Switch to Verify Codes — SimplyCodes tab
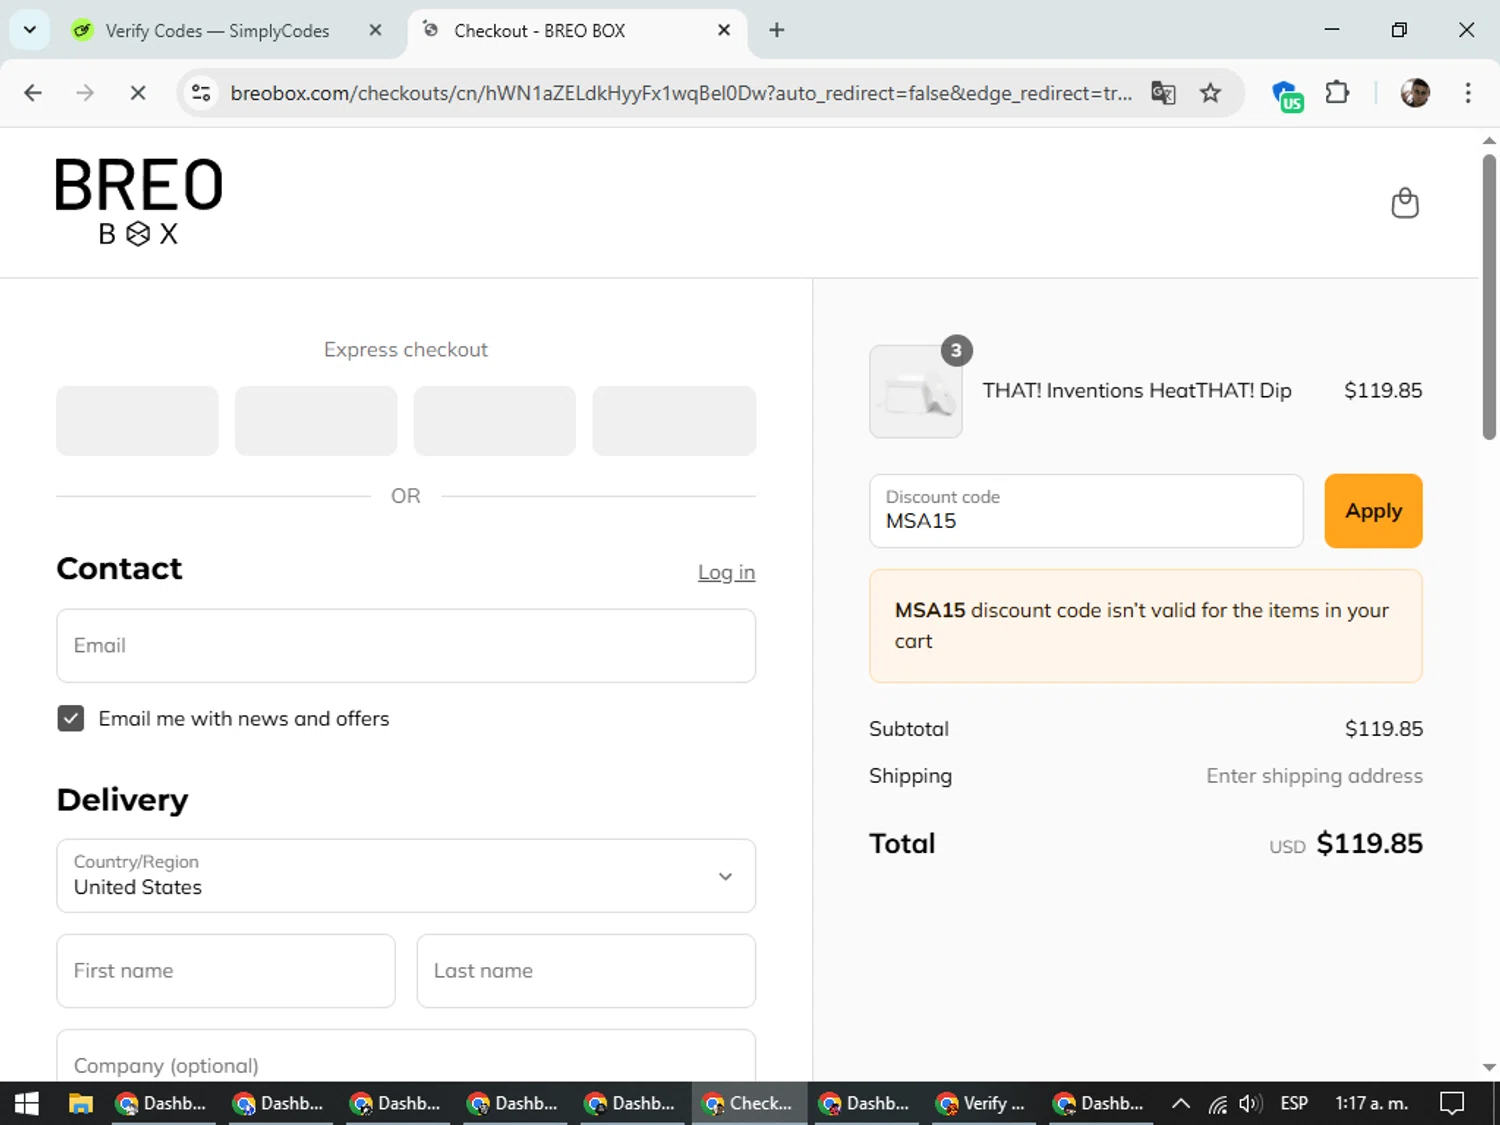 click(217, 31)
